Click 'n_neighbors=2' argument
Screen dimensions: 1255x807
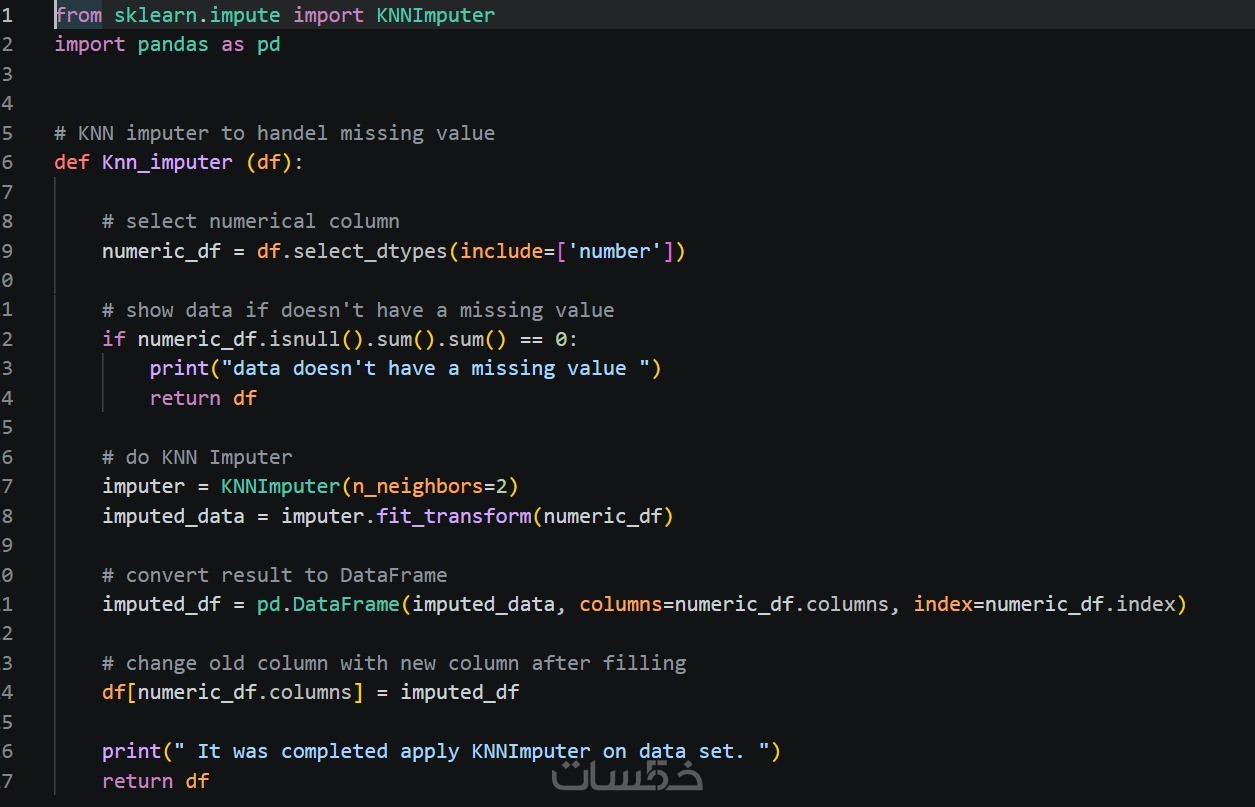(x=429, y=487)
